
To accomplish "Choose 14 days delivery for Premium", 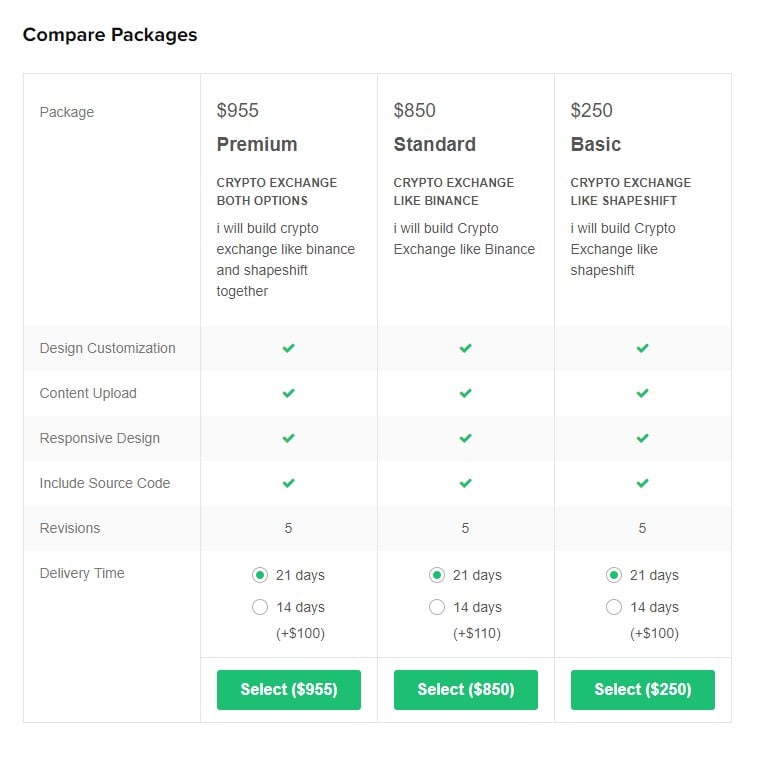I will [x=260, y=607].
